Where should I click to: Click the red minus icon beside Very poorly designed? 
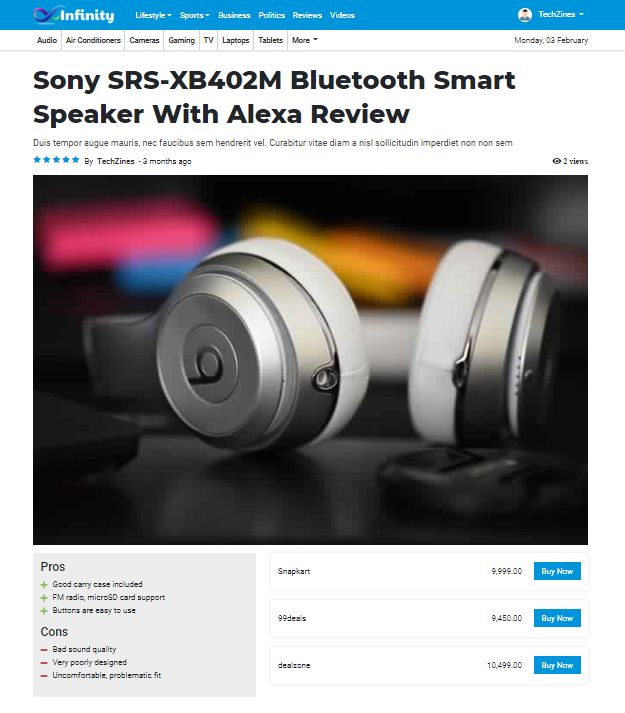coord(44,663)
